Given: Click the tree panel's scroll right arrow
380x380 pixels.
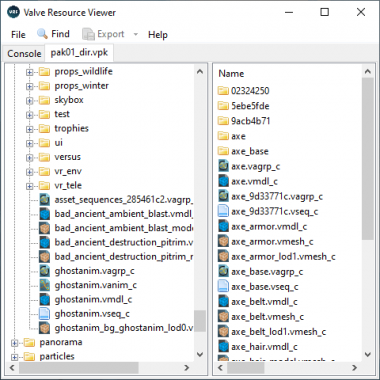Looking at the screenshot, I should coord(187,368).
